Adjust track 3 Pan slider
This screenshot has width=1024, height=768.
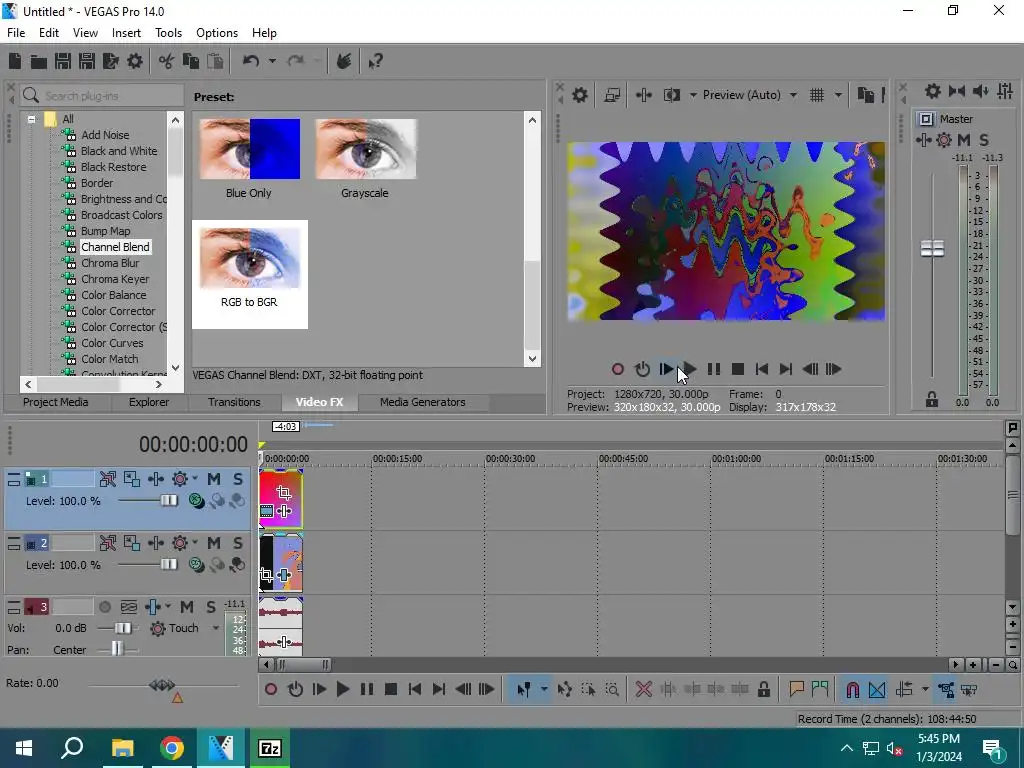116,649
